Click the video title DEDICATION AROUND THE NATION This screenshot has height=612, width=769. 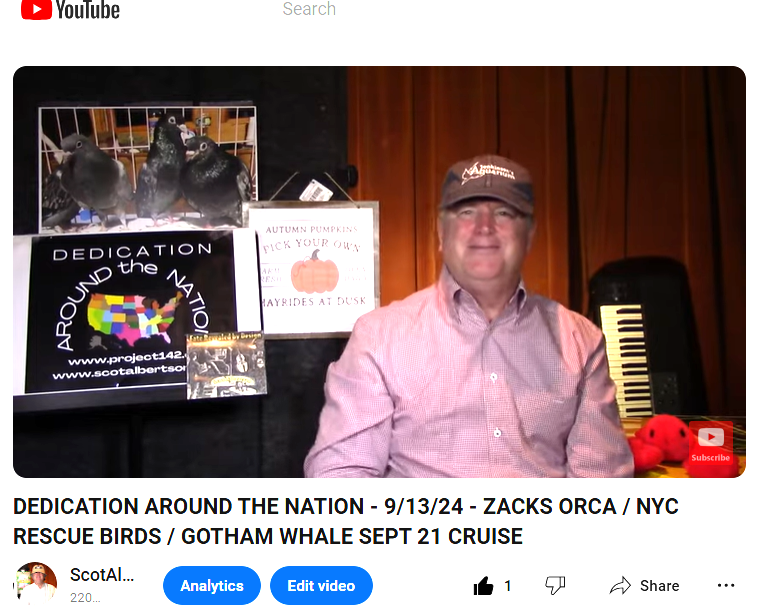point(346,521)
